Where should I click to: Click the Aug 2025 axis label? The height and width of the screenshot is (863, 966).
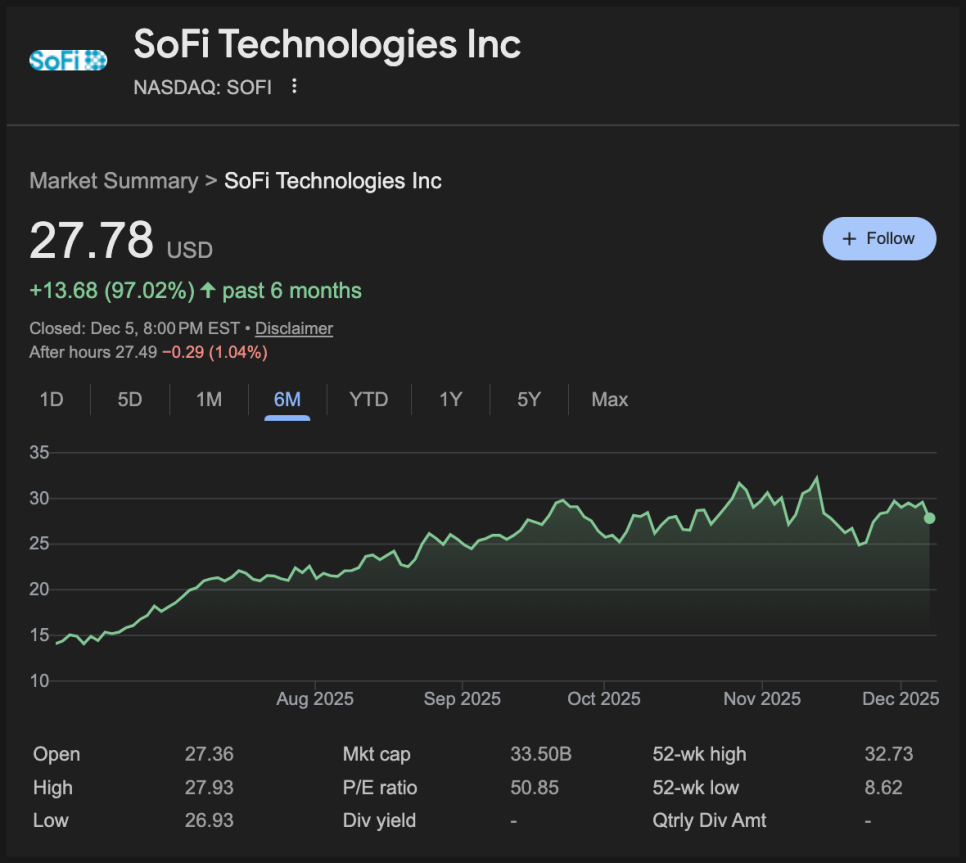tap(315, 699)
